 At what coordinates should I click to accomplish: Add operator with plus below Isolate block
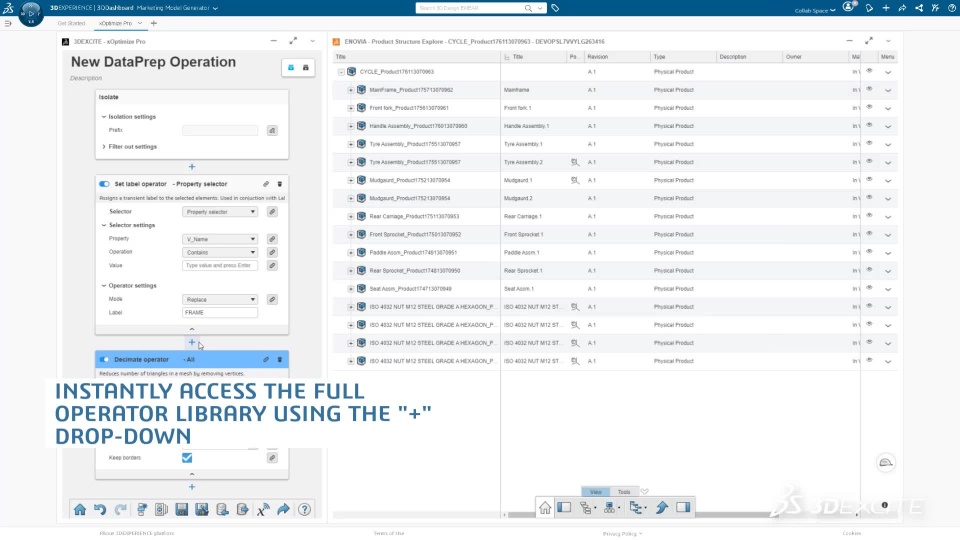pyautogui.click(x=192, y=167)
